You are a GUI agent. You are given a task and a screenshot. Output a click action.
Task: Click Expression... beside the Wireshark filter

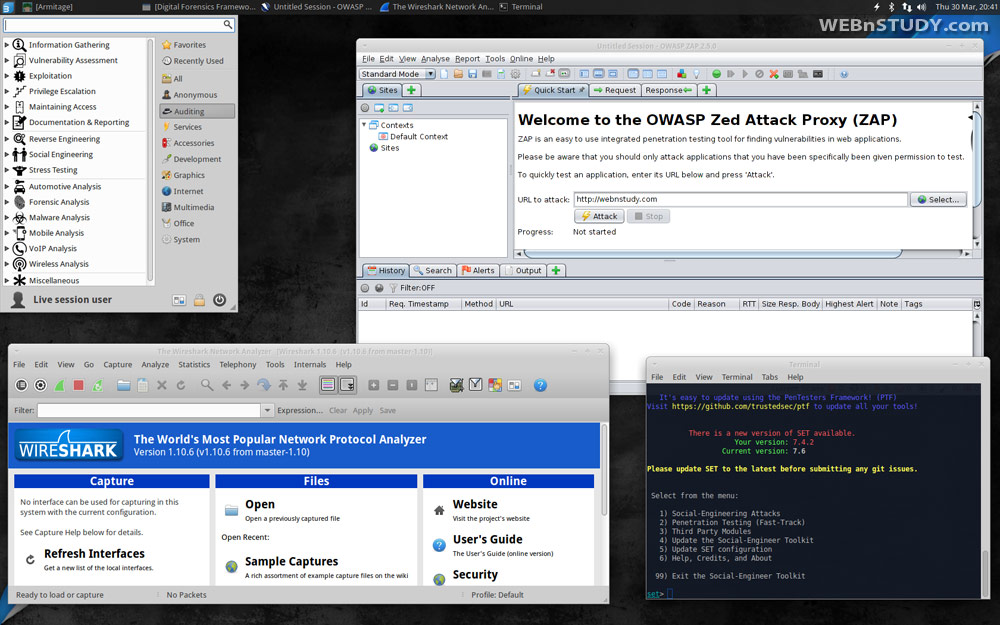tap(300, 411)
